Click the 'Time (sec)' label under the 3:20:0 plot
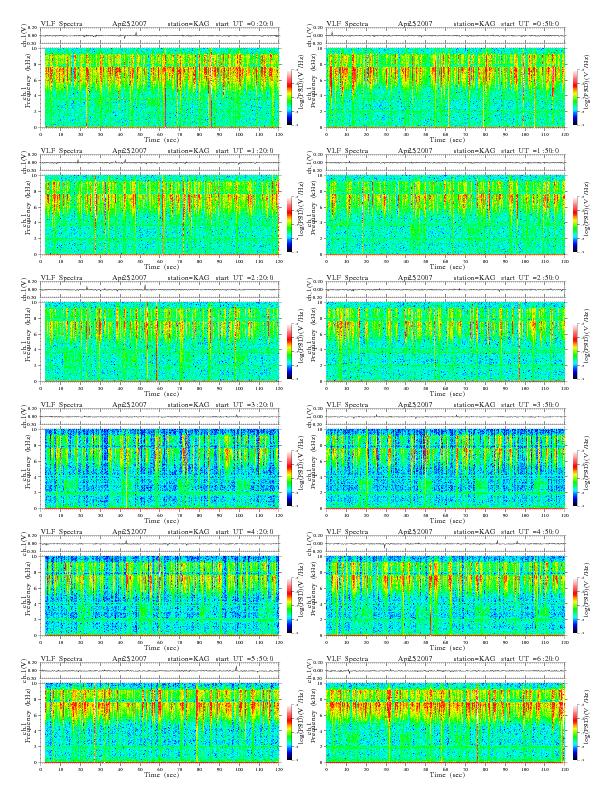 (x=161, y=521)
